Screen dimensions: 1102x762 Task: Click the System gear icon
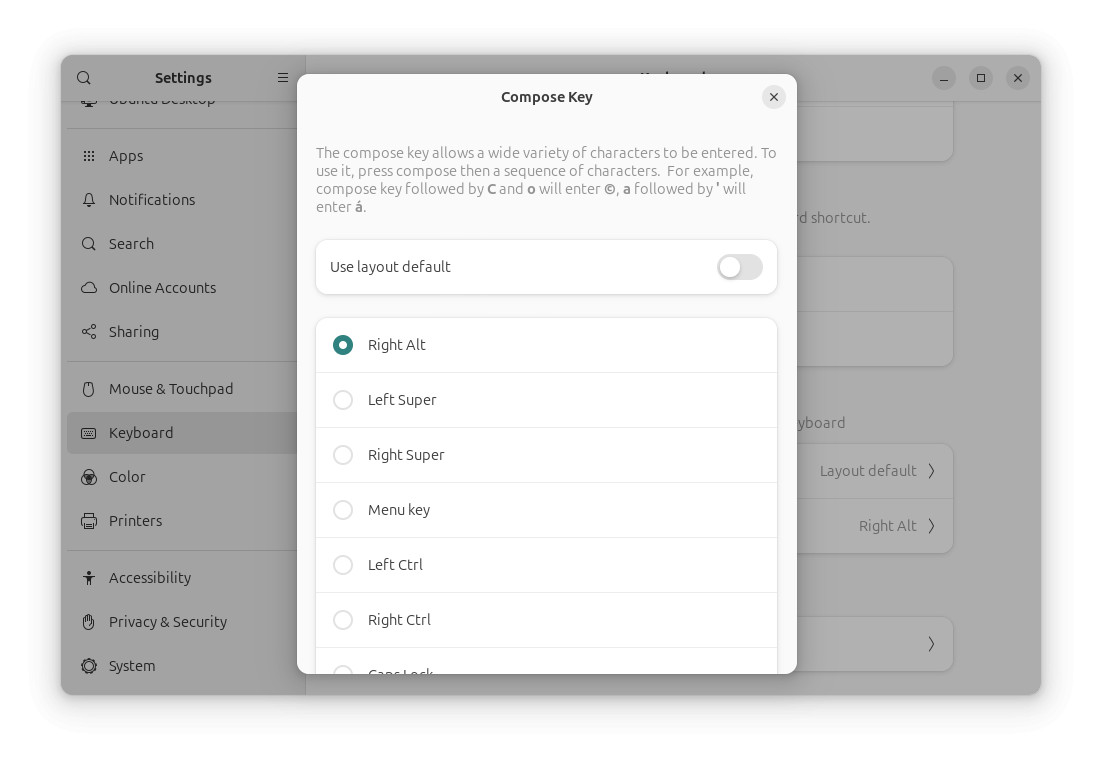point(89,666)
